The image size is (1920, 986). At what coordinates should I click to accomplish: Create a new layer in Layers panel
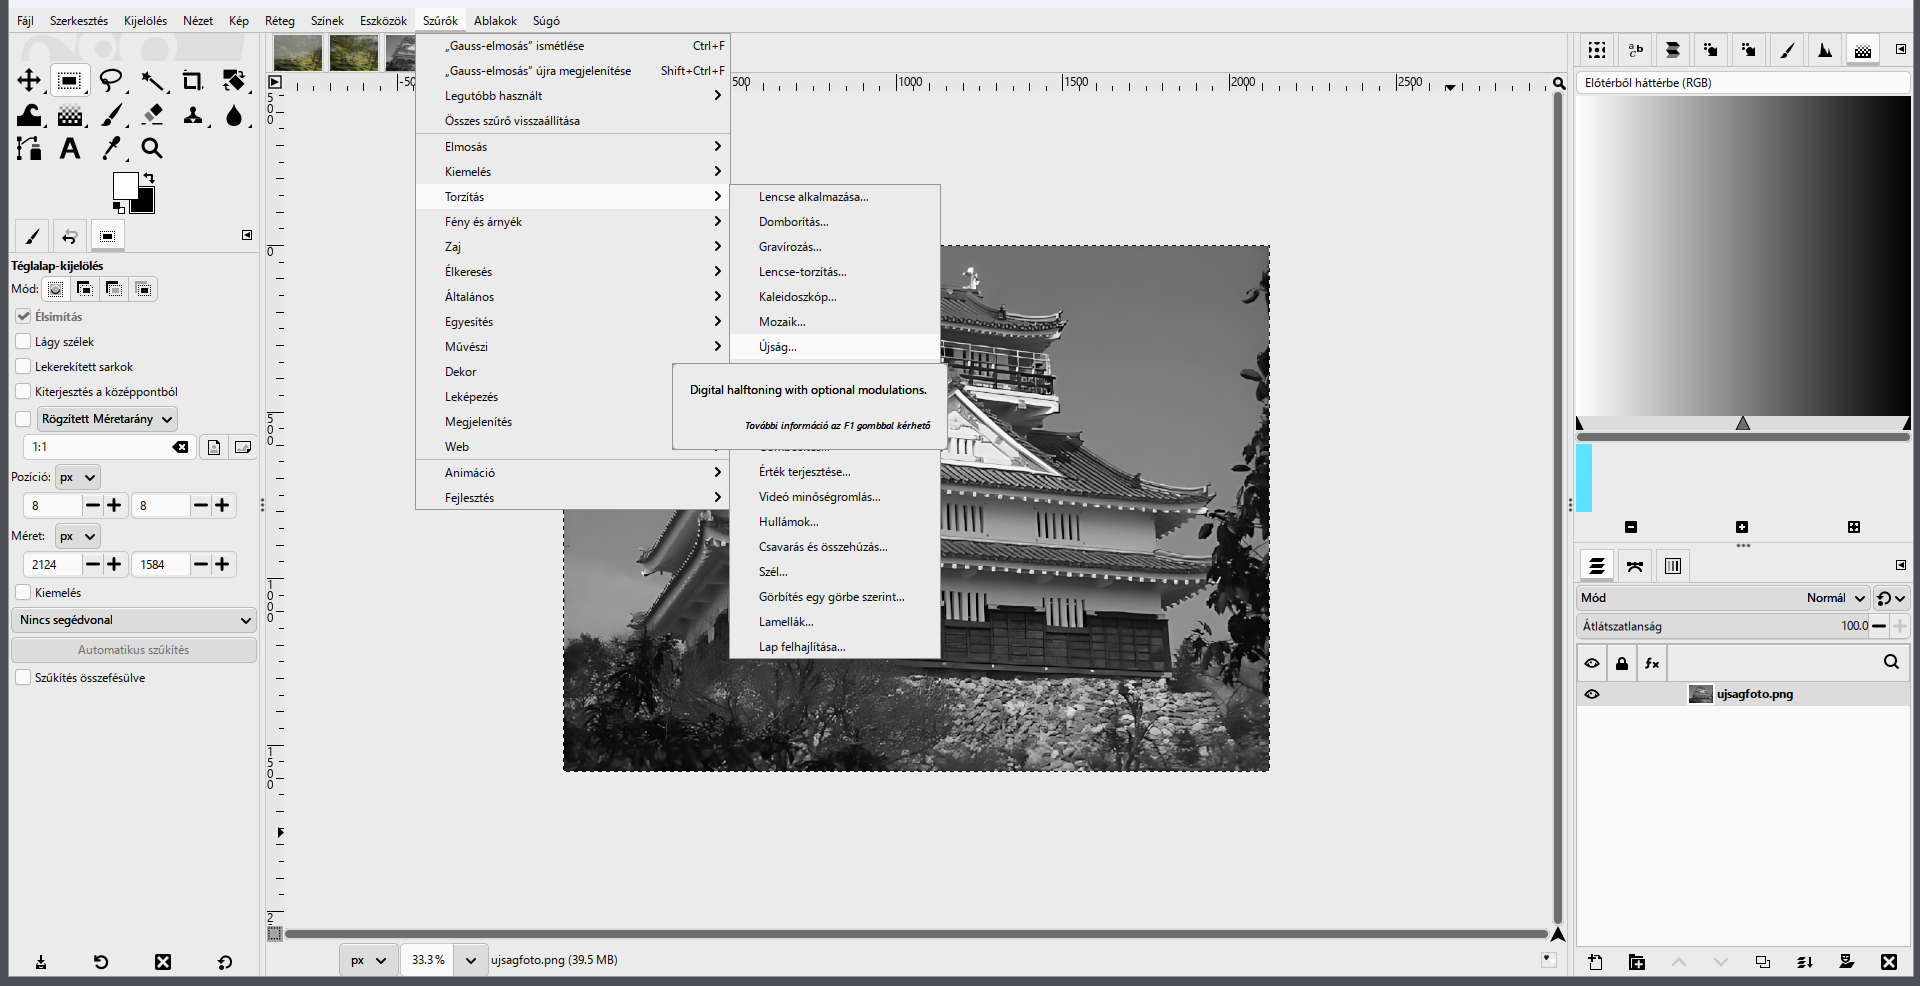1595,962
